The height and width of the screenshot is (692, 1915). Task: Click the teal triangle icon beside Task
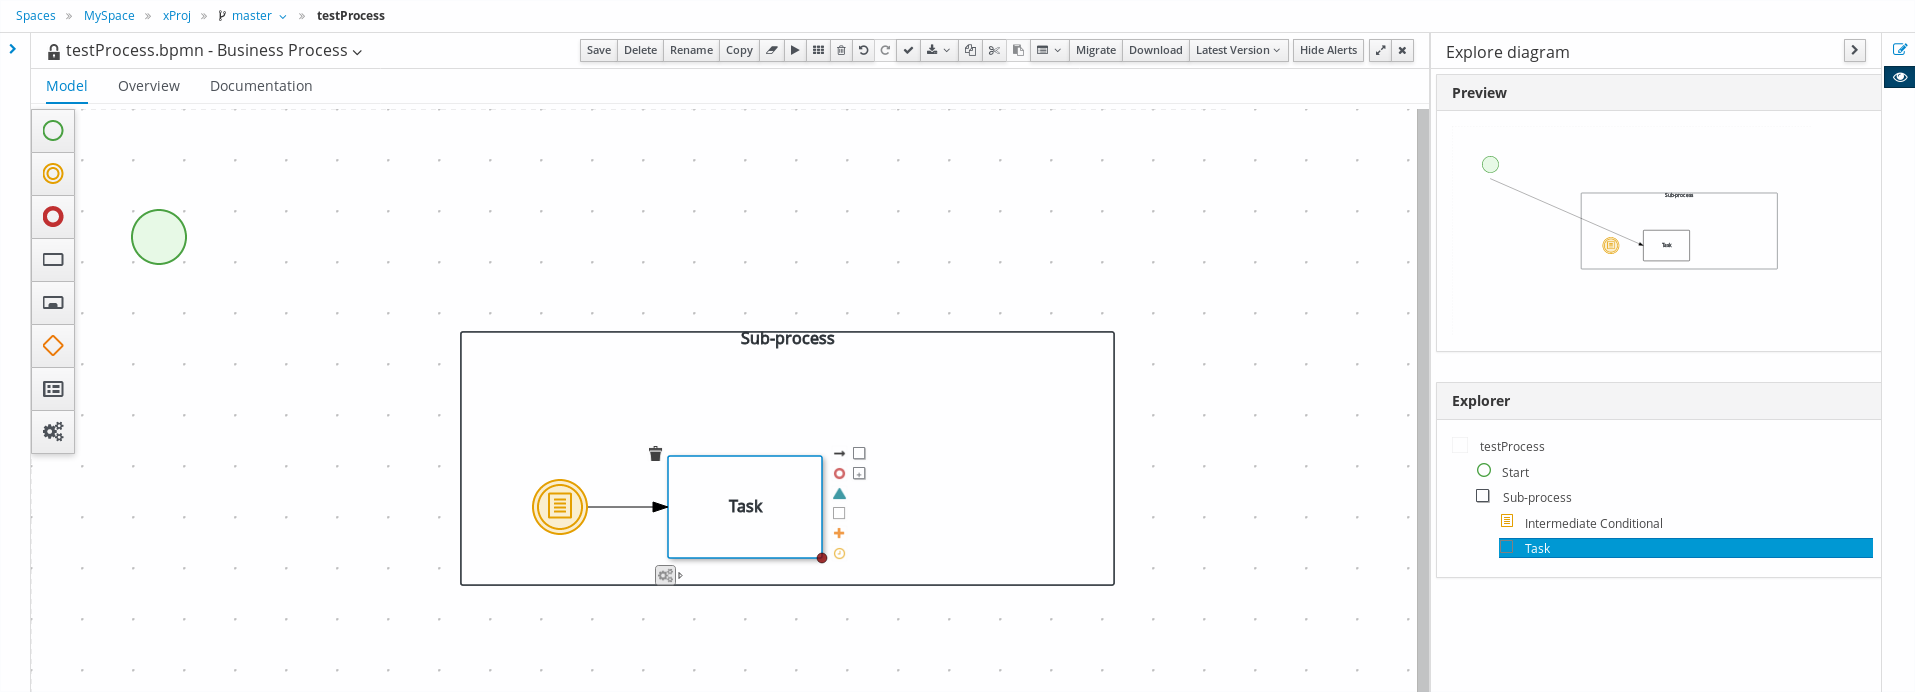point(839,493)
